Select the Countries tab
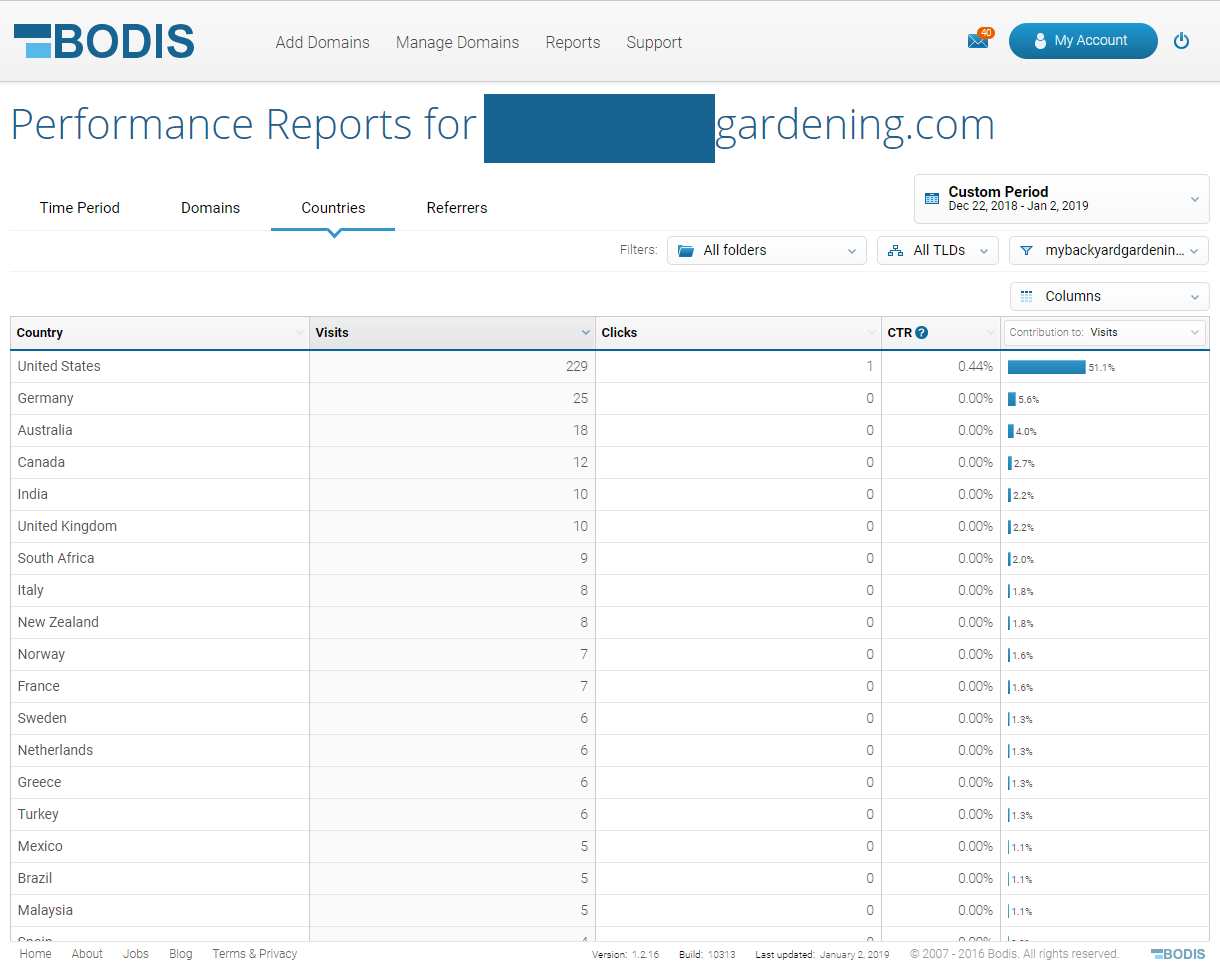The image size is (1220, 968). pos(333,208)
